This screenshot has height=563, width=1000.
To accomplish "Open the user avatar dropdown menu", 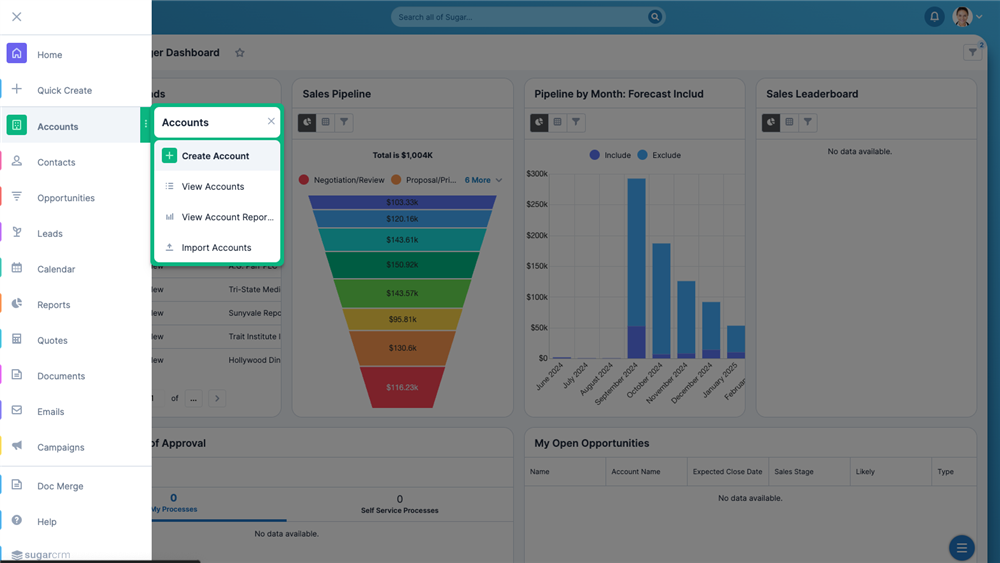I will click(967, 17).
